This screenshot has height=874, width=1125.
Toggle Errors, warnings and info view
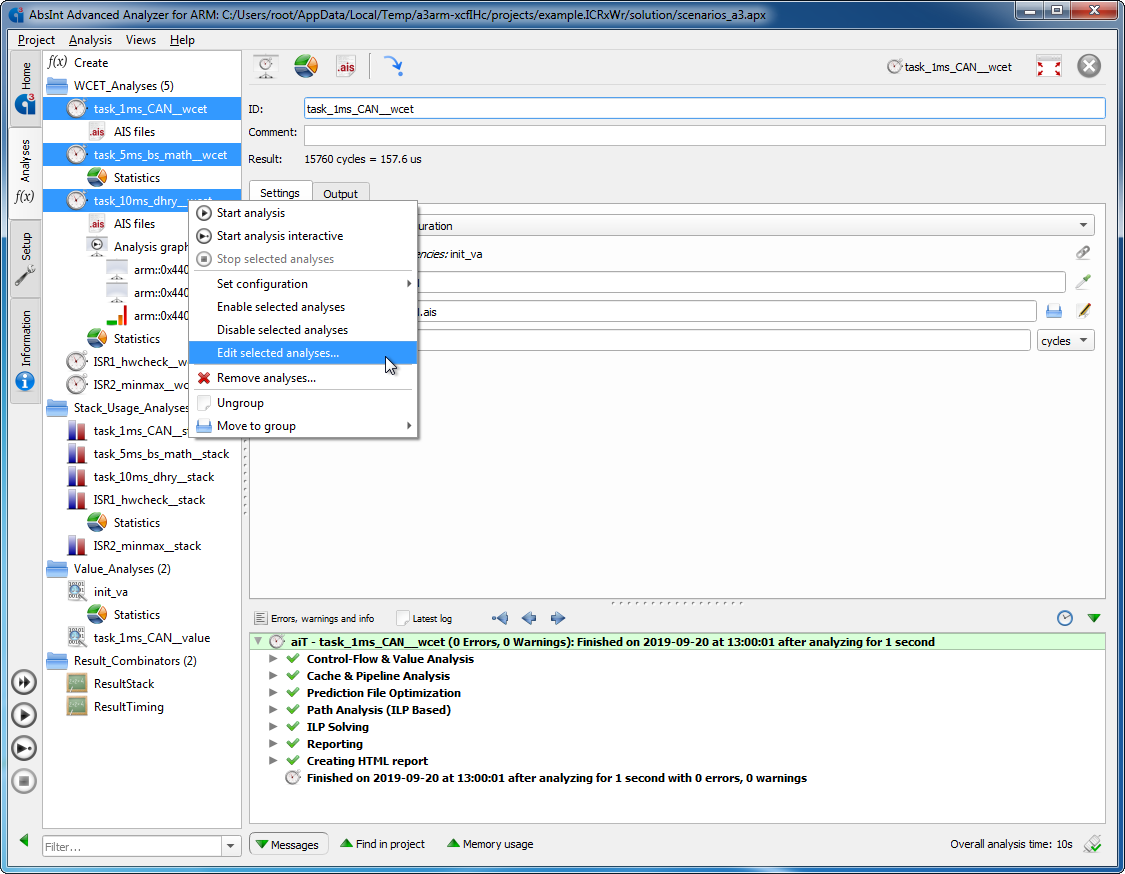point(315,618)
